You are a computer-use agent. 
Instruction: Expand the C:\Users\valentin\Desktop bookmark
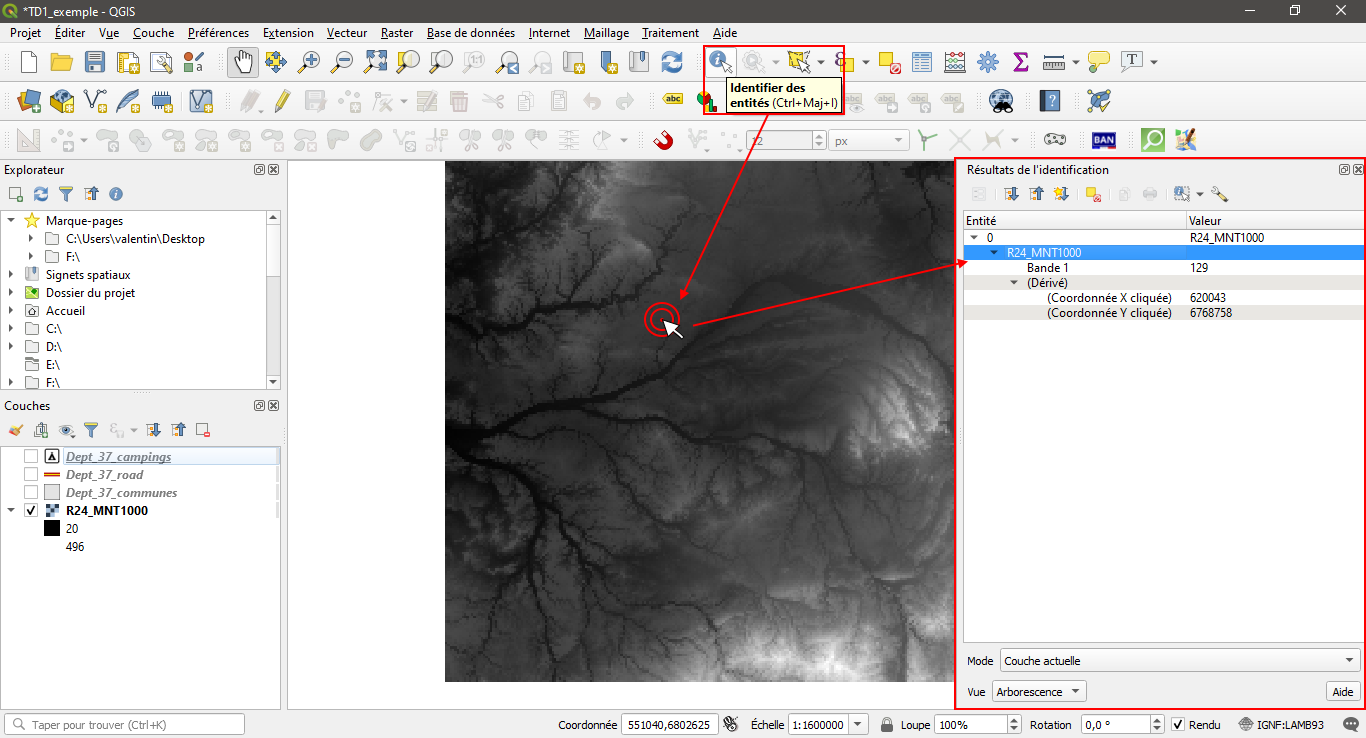coord(32,239)
